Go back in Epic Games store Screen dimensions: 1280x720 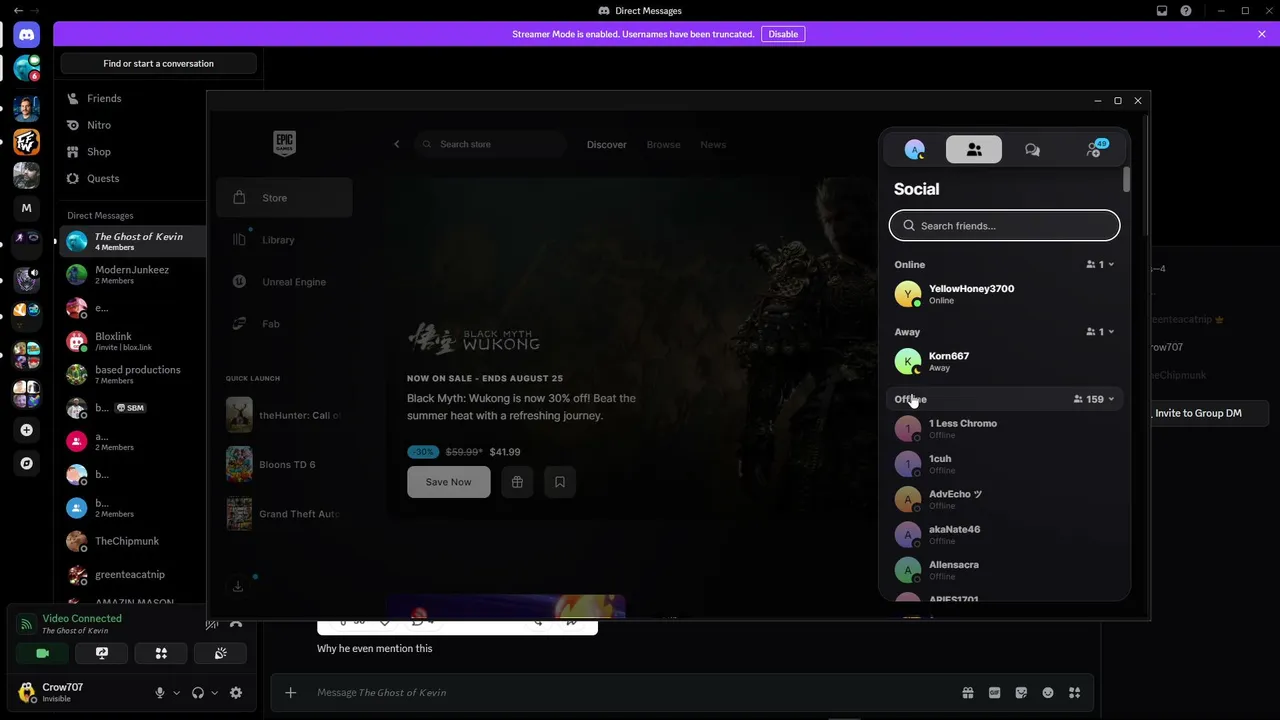396,144
